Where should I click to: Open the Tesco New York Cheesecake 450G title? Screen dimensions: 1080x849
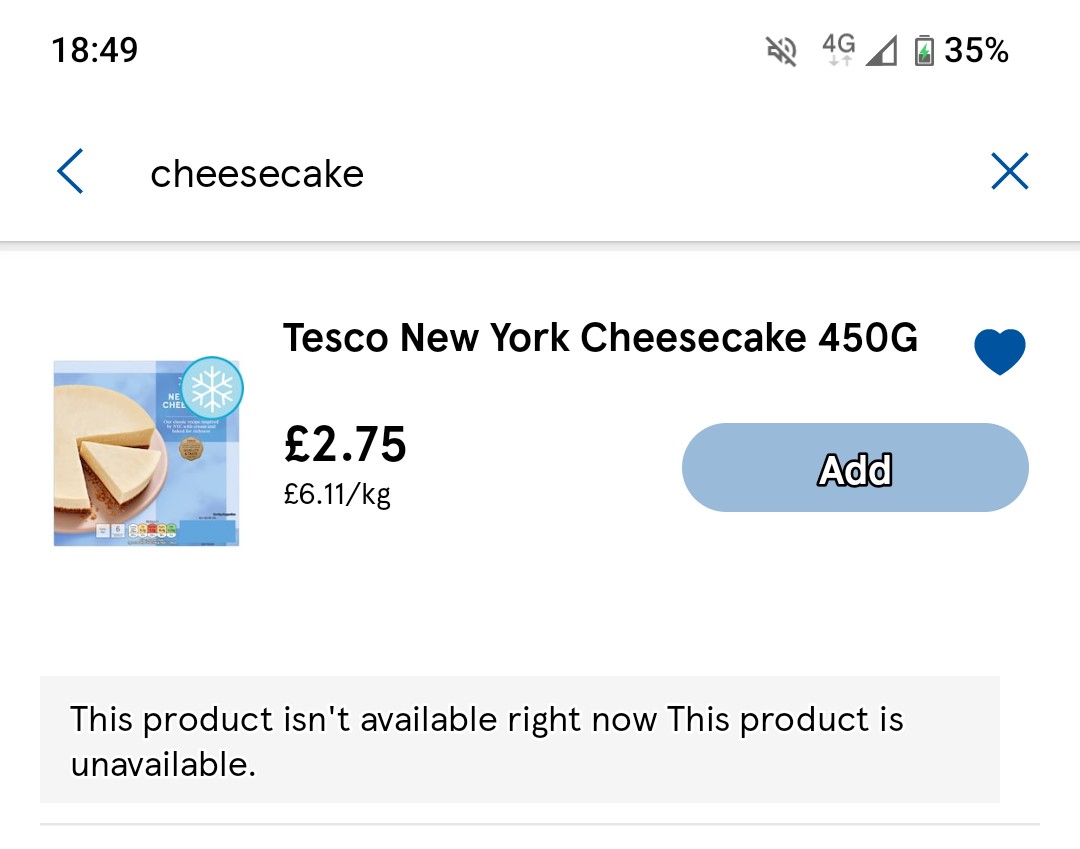tap(600, 338)
